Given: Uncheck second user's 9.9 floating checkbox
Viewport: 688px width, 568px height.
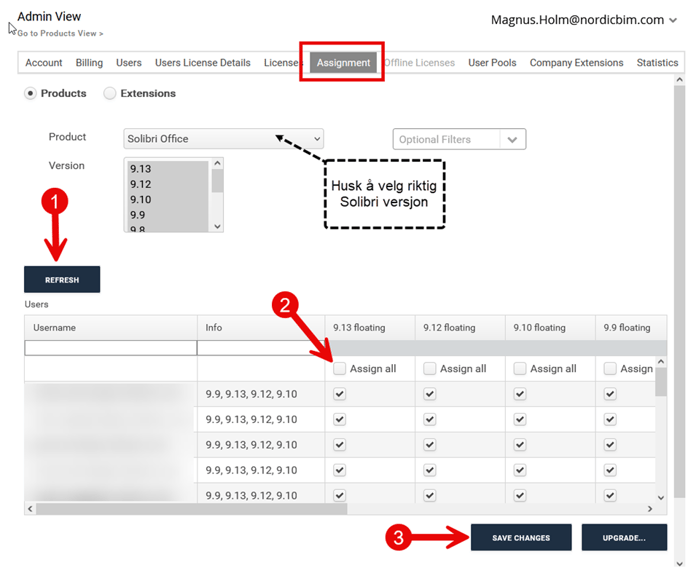Looking at the screenshot, I should pos(610,419).
